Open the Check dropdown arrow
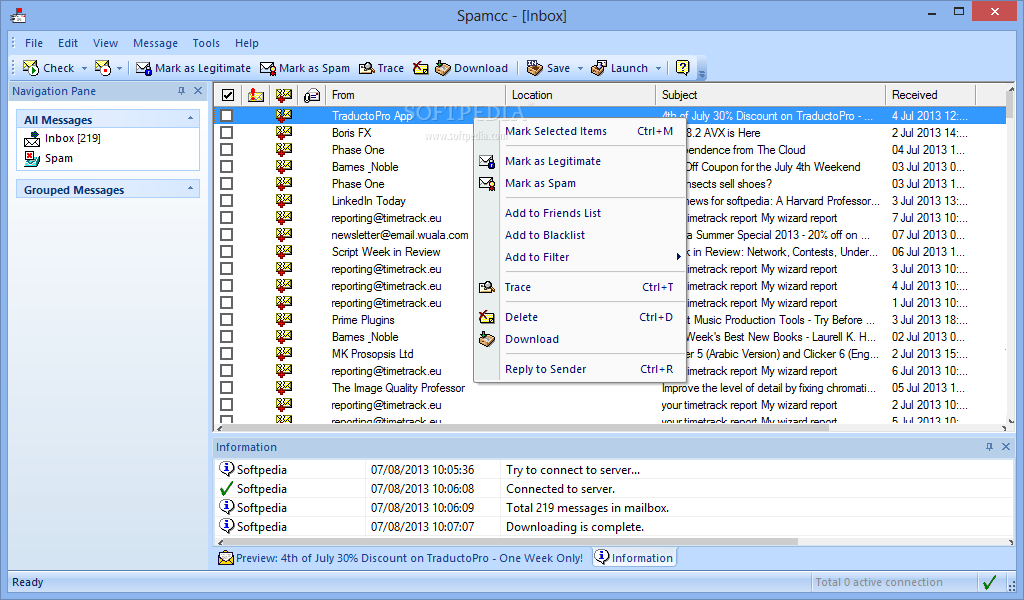Screen dimensions: 1024x600 tap(84, 69)
